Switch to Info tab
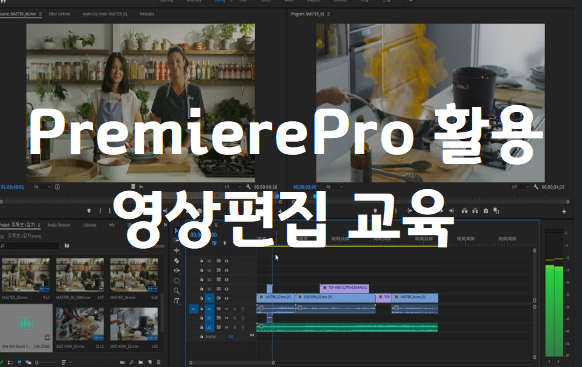Image resolution: width=582 pixels, height=367 pixels. point(111,225)
